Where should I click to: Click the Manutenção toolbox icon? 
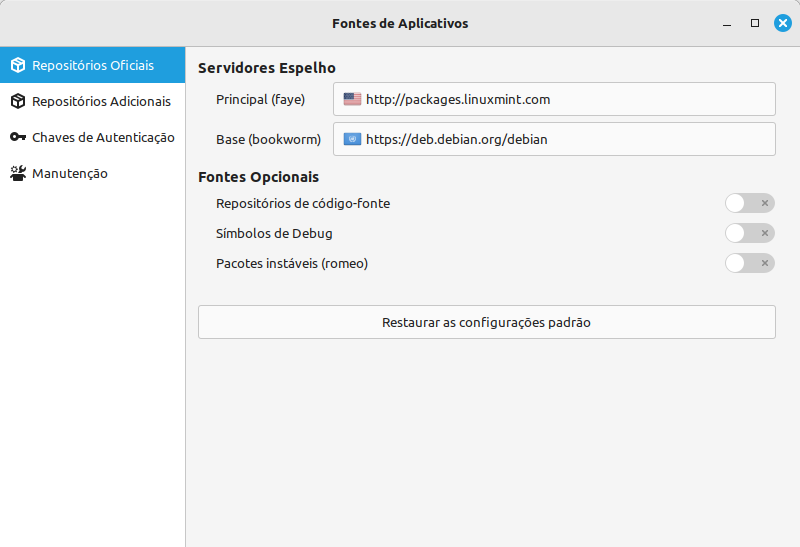point(18,173)
